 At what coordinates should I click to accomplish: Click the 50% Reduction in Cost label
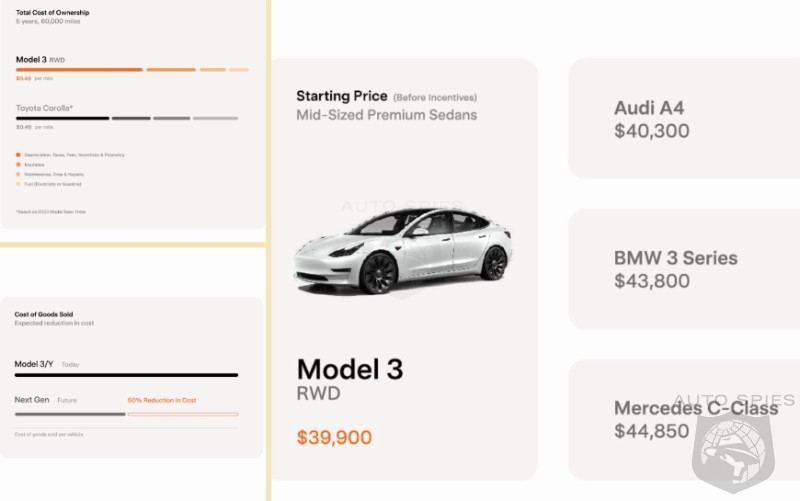(x=162, y=400)
